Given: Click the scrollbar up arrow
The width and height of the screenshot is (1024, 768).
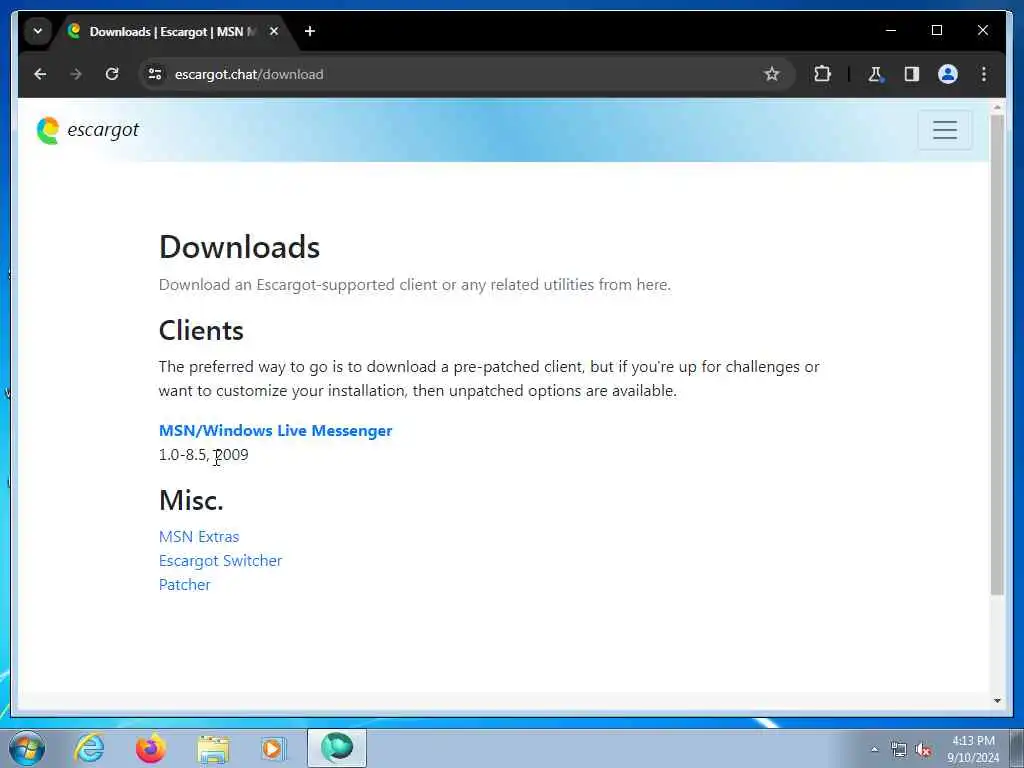Looking at the screenshot, I should (997, 106).
